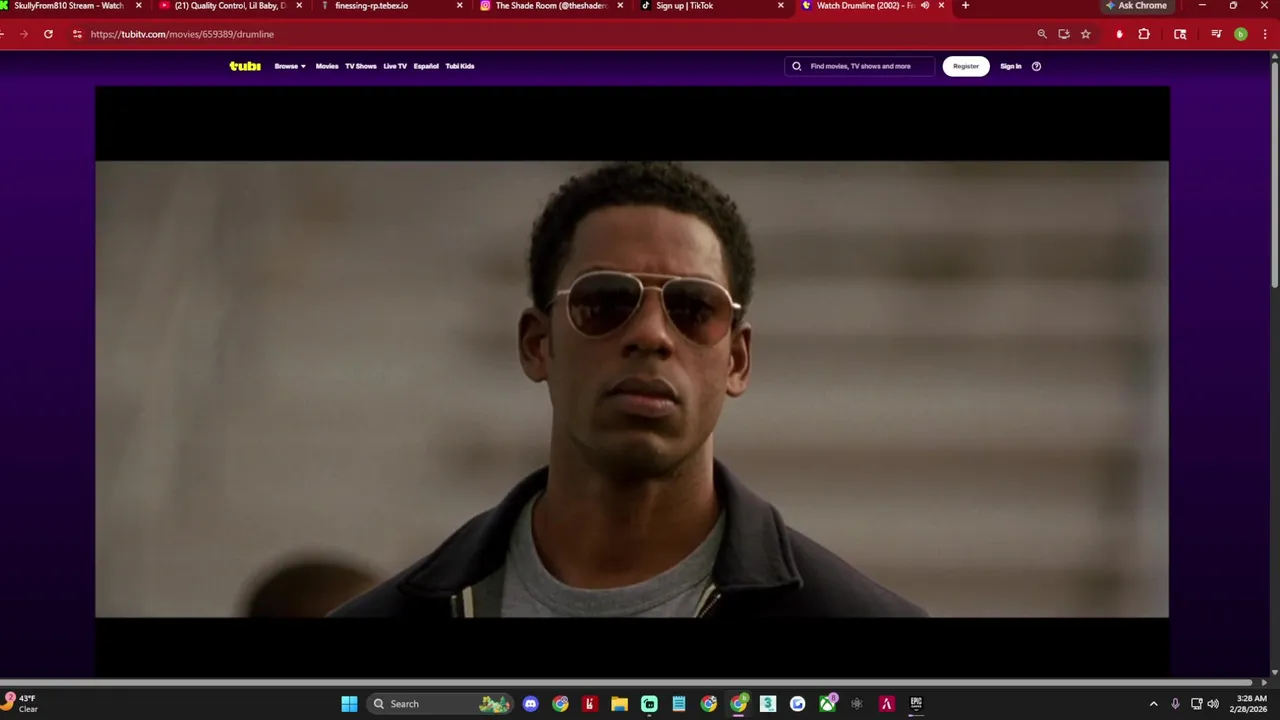This screenshot has width=1280, height=720.
Task: Mute the Watch Drumline tab via its speaker icon
Action: 925,6
